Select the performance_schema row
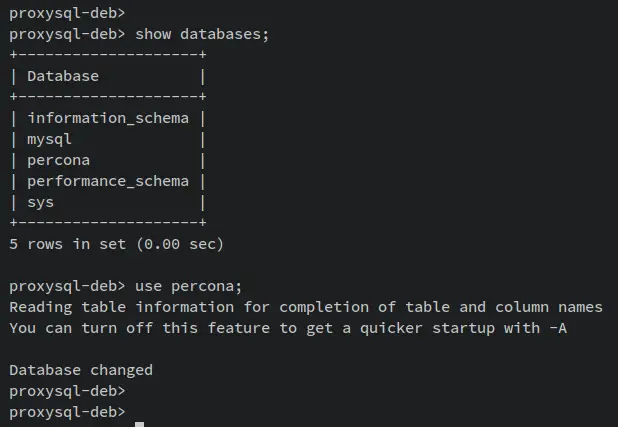Viewport: 618px width, 427px height. click(x=108, y=181)
